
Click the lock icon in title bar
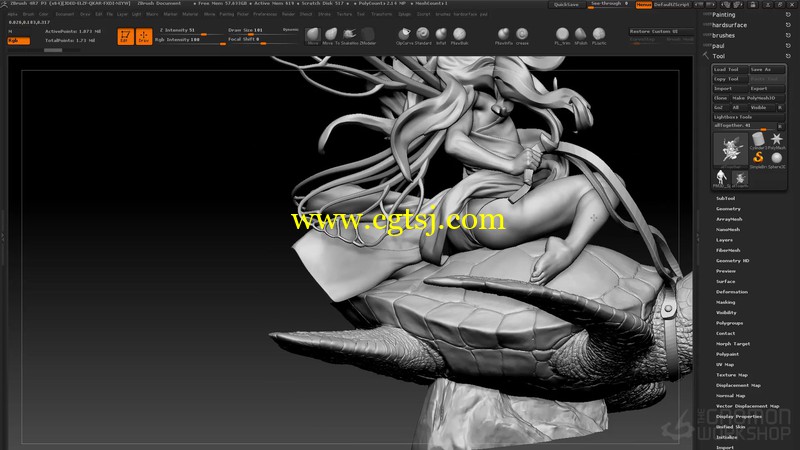click(x=753, y=4)
